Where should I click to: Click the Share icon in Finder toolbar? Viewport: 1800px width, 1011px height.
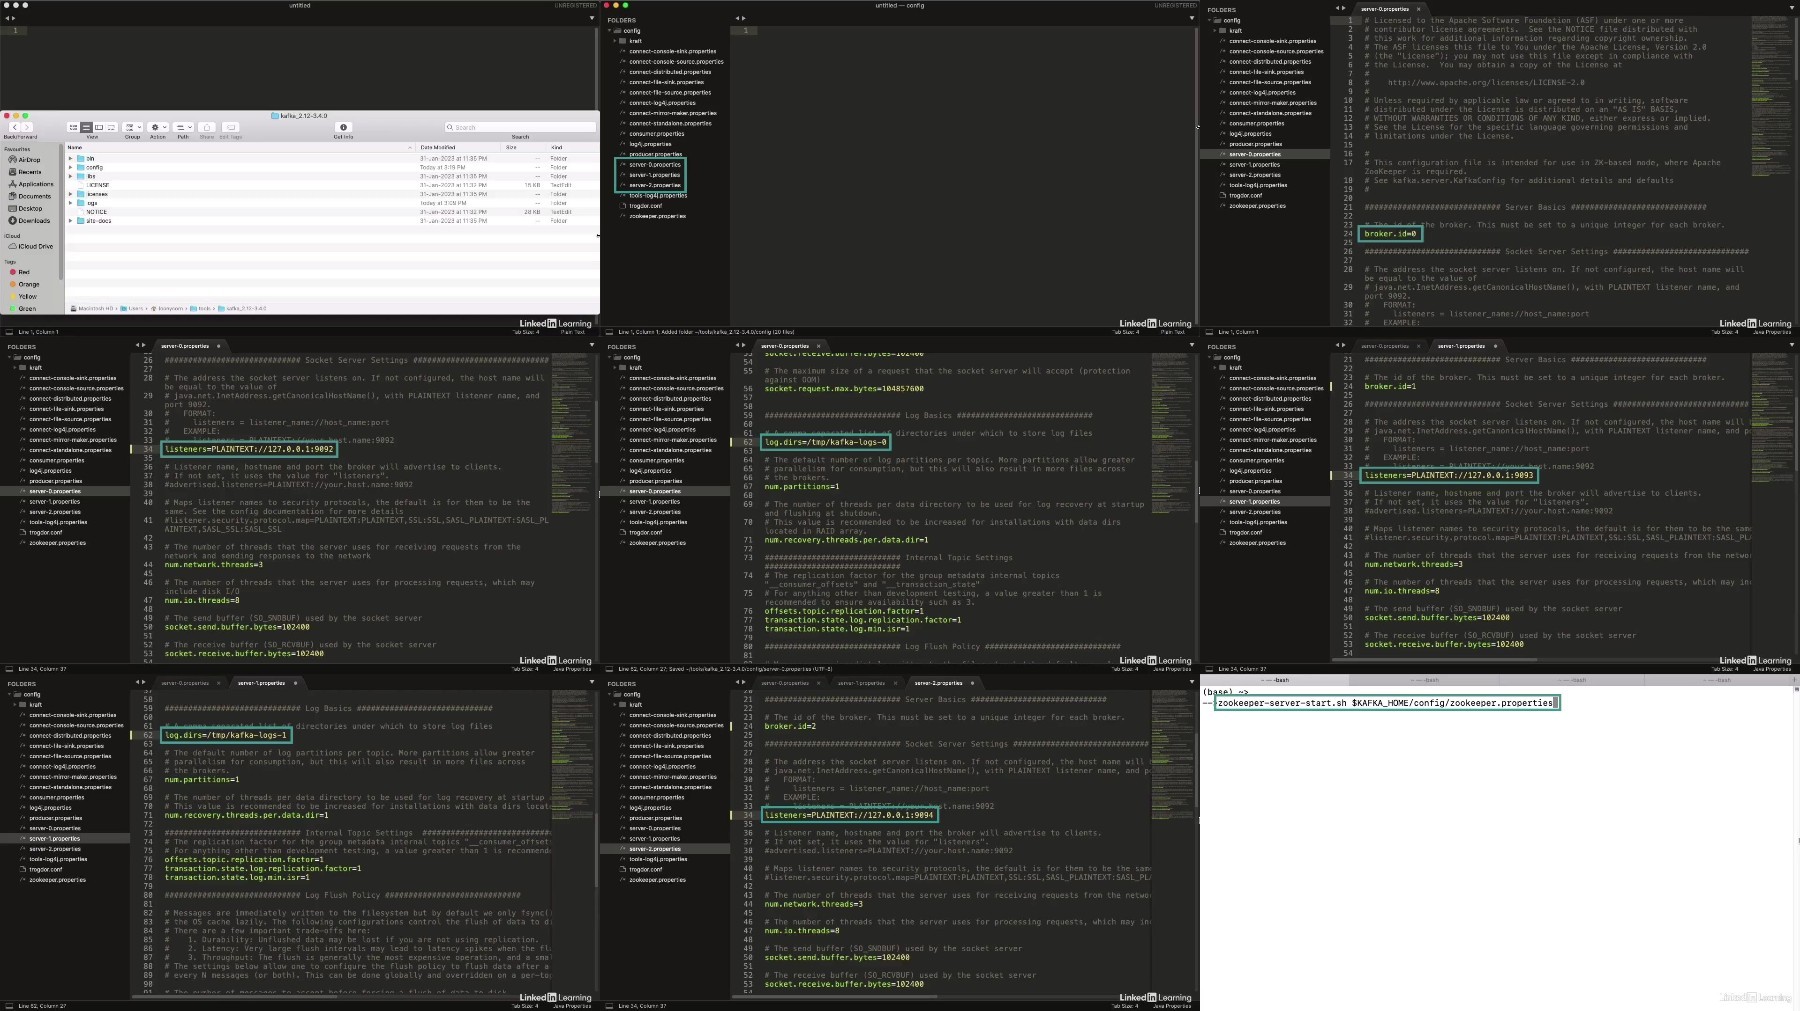coord(207,127)
